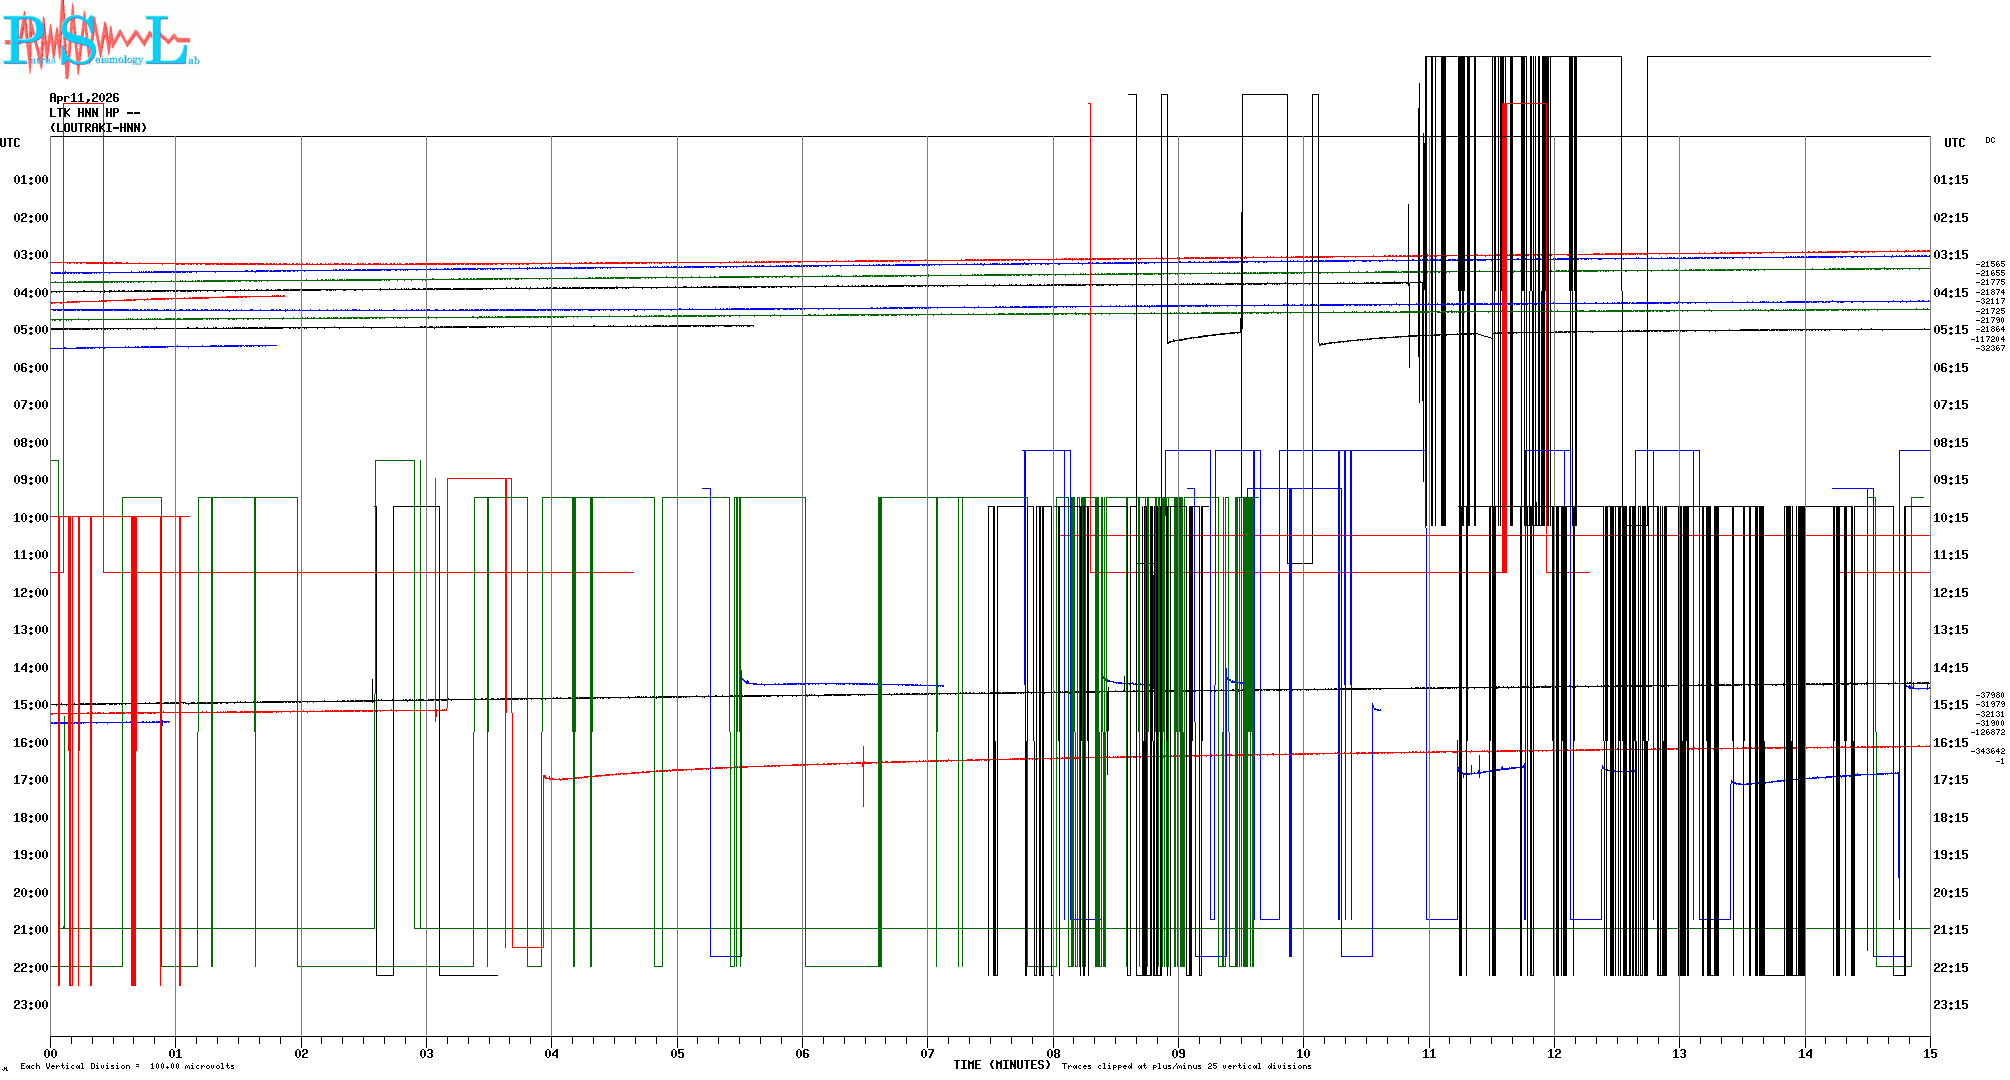Click minute marker 15 on bottom time axis

(1930, 1053)
